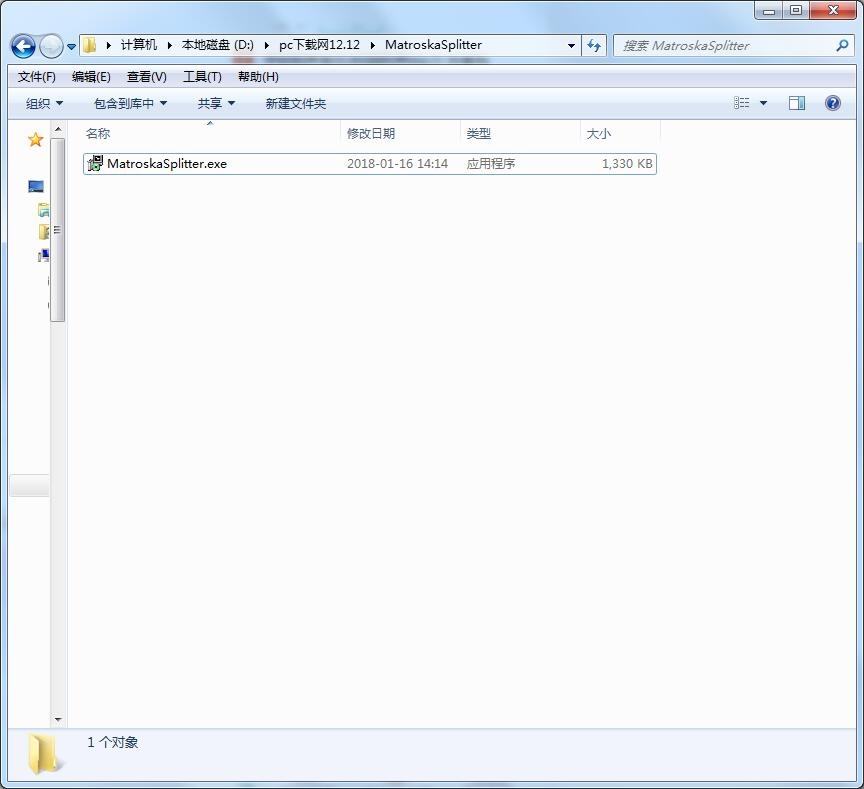Open the 文件(F) menu

(x=37, y=77)
